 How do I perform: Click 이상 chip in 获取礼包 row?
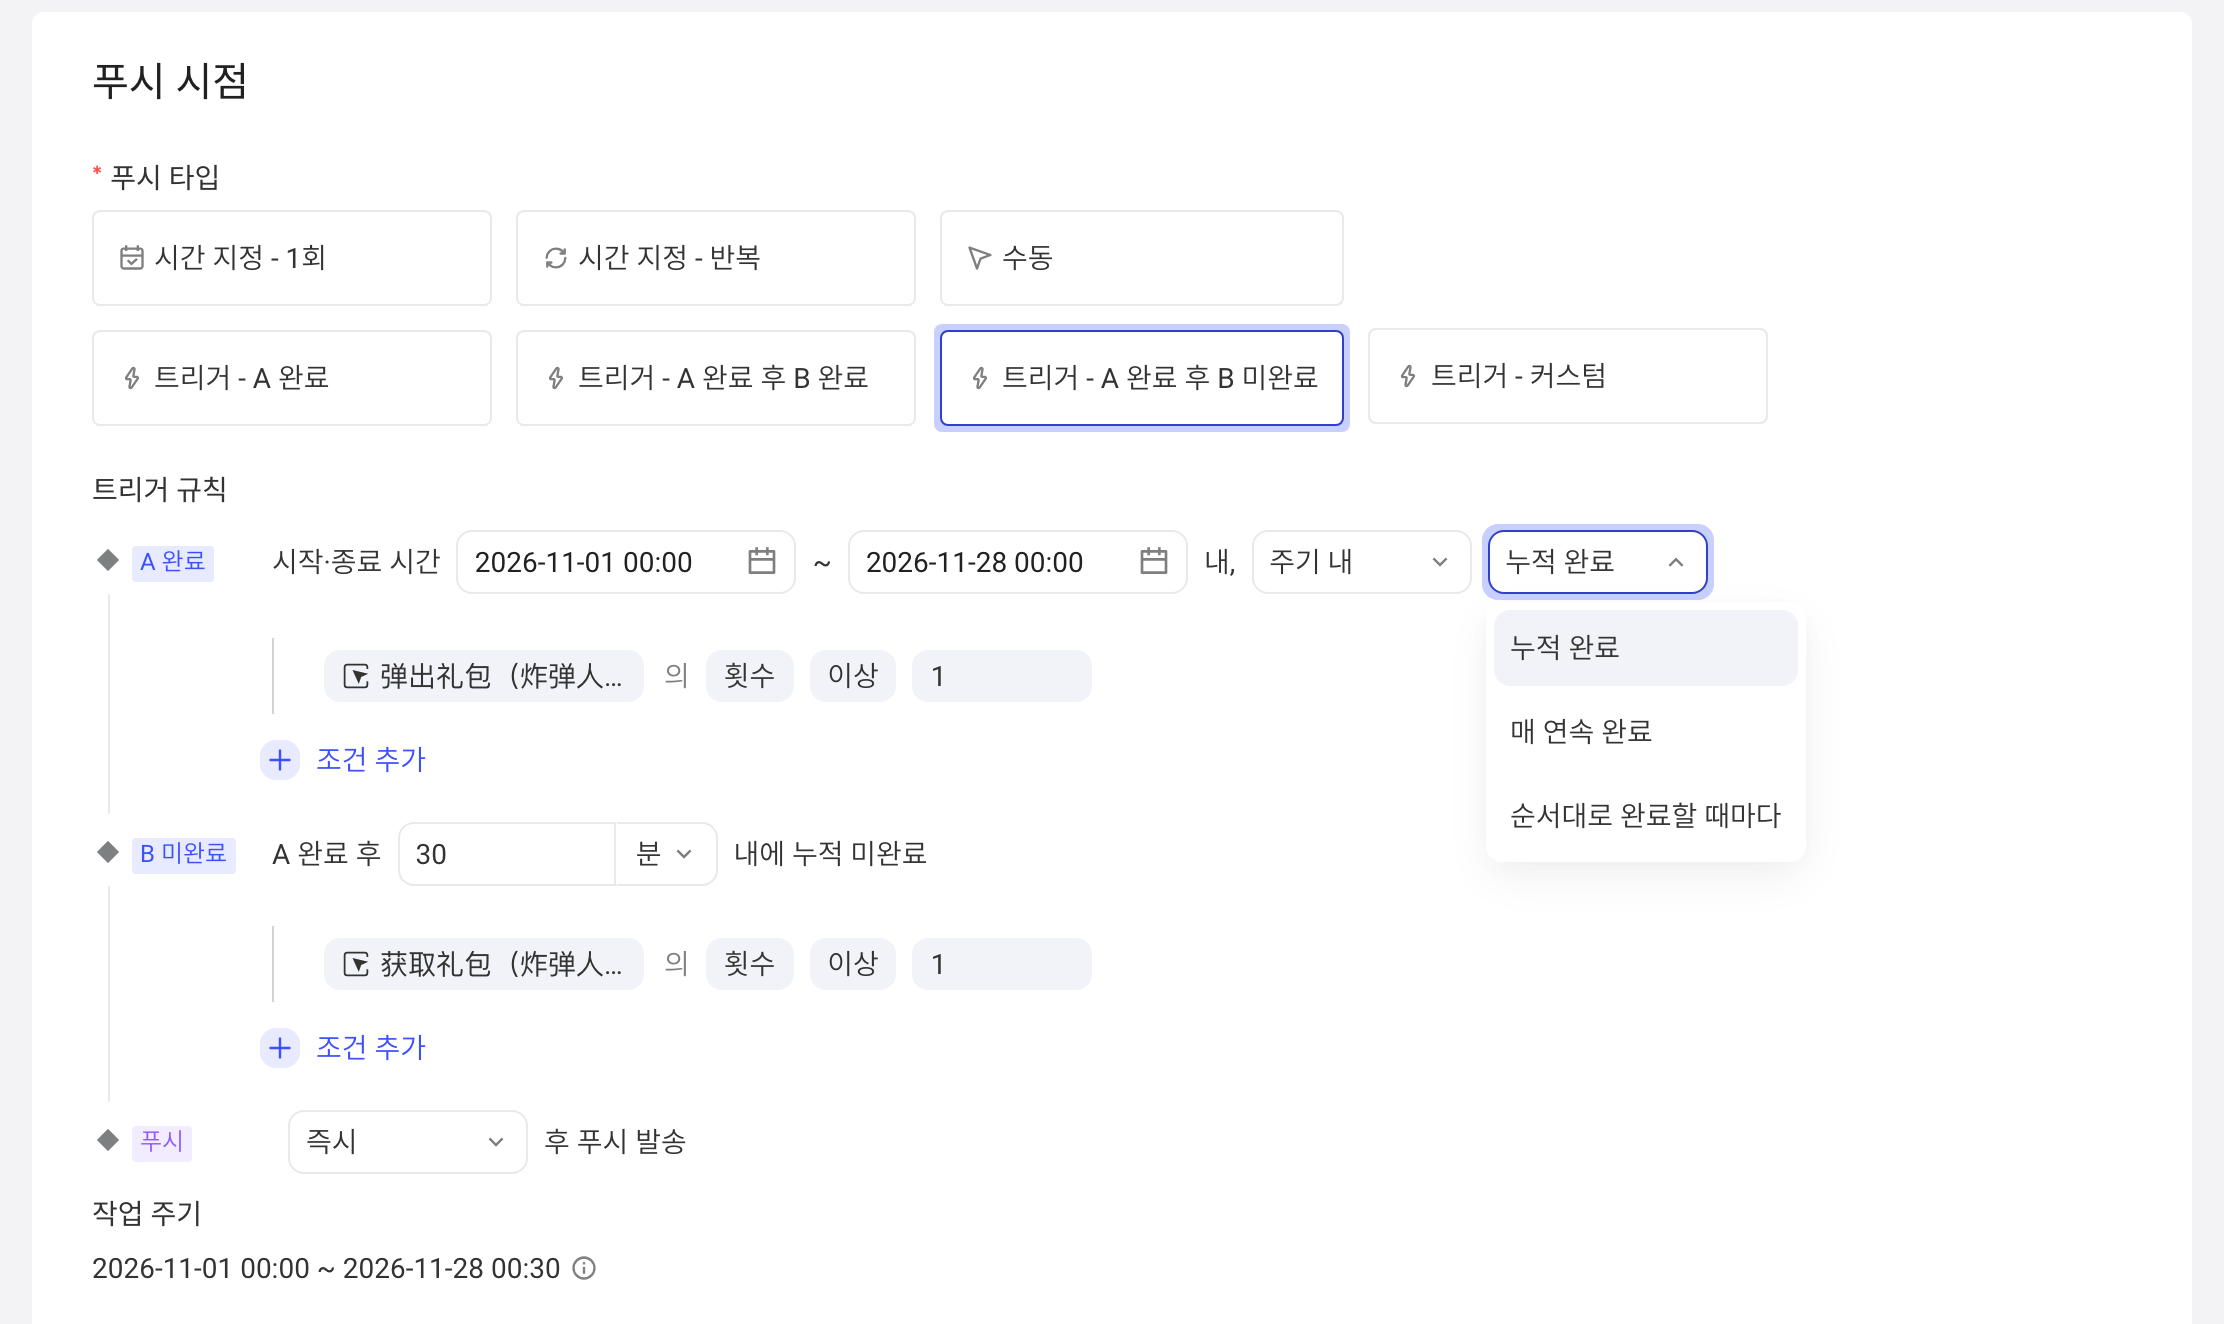pyautogui.click(x=852, y=965)
